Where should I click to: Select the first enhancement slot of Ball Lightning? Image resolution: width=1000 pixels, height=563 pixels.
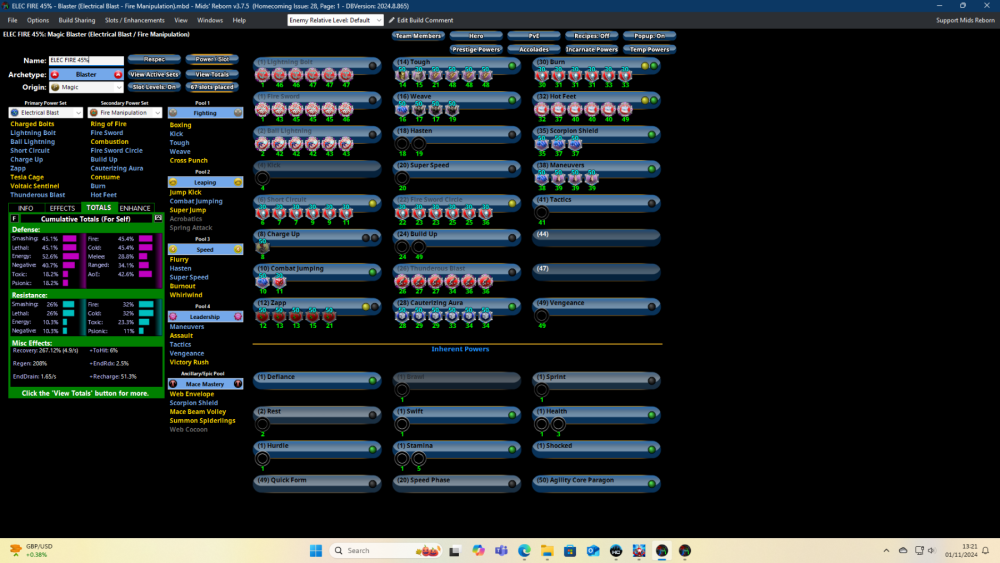(262, 144)
